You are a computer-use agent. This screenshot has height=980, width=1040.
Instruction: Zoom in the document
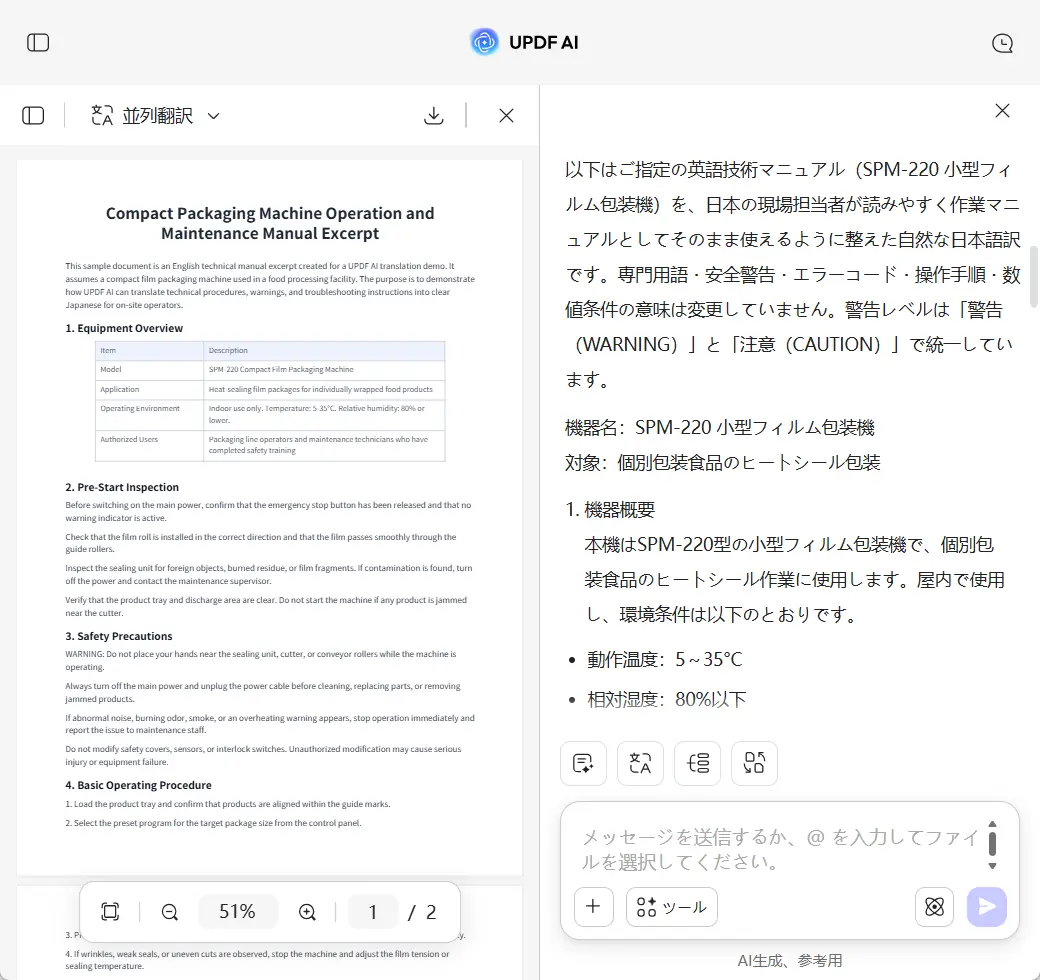click(x=307, y=912)
